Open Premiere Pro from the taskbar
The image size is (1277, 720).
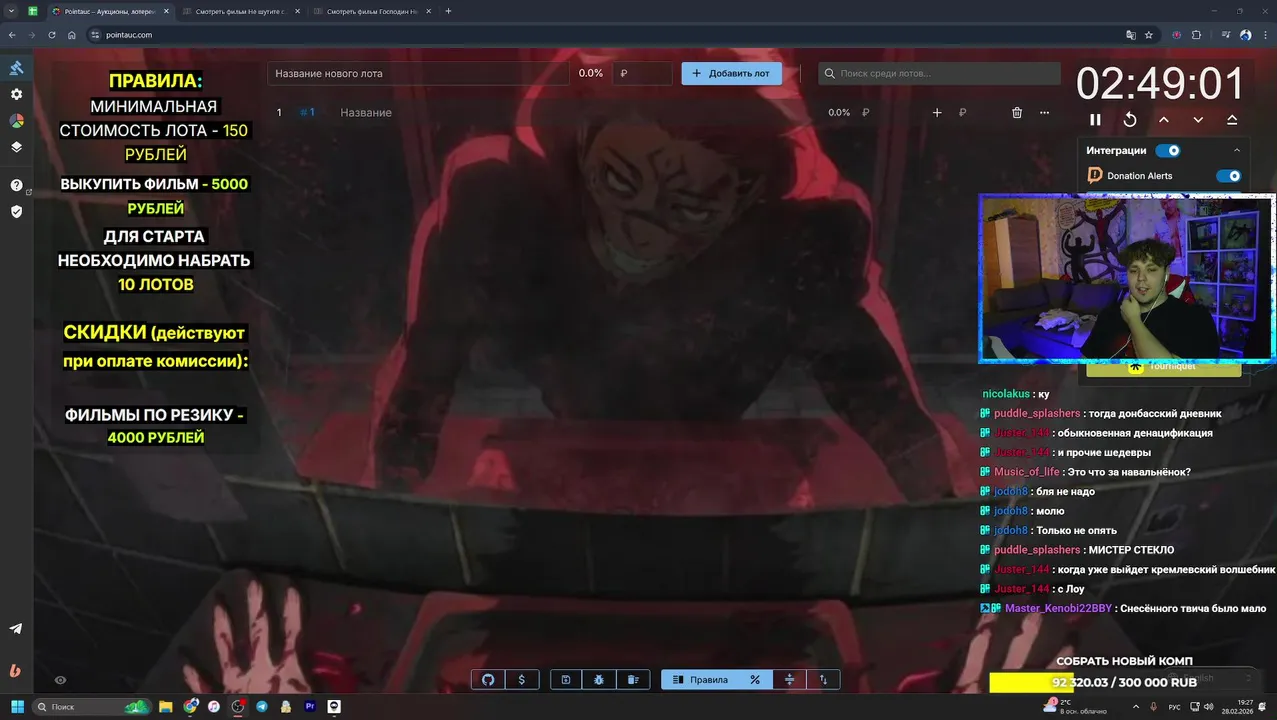(310, 706)
